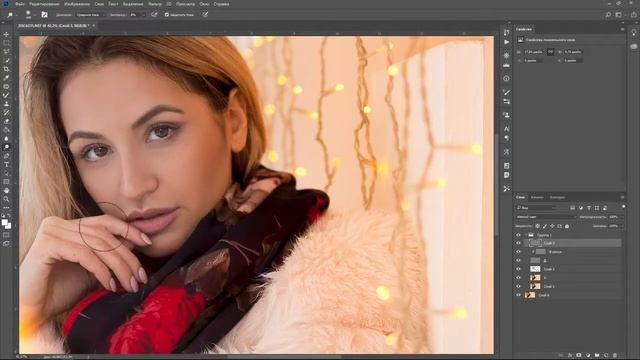The width and height of the screenshot is (640, 360).
Task: Add a layer style with fx icon
Action: pos(570,356)
